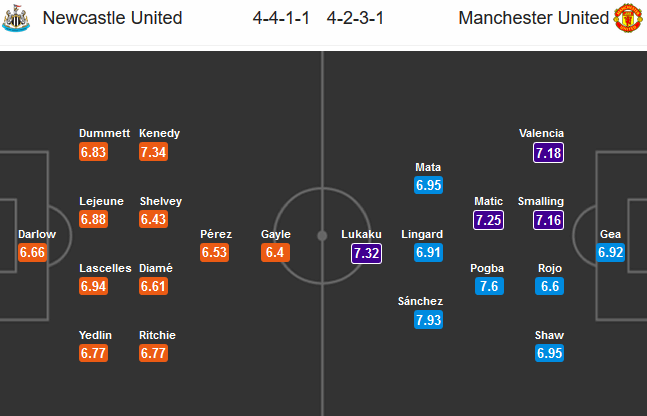The height and width of the screenshot is (416, 647).
Task: Select Sánchez's 7.93 rating badge
Action: (x=428, y=320)
